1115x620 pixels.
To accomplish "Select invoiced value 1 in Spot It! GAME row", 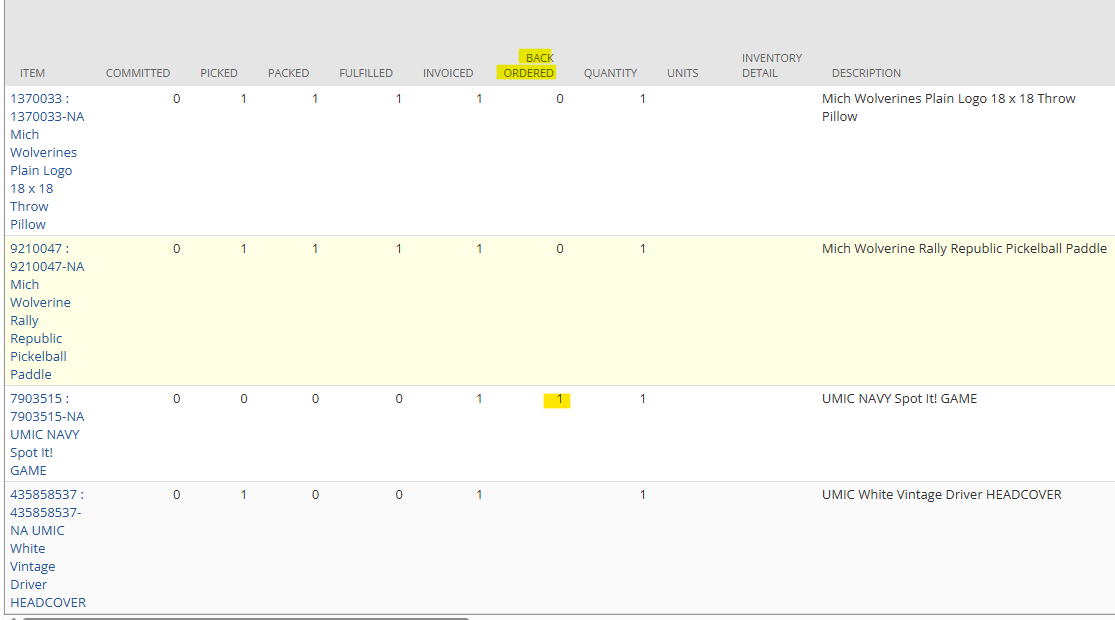I will pos(479,399).
